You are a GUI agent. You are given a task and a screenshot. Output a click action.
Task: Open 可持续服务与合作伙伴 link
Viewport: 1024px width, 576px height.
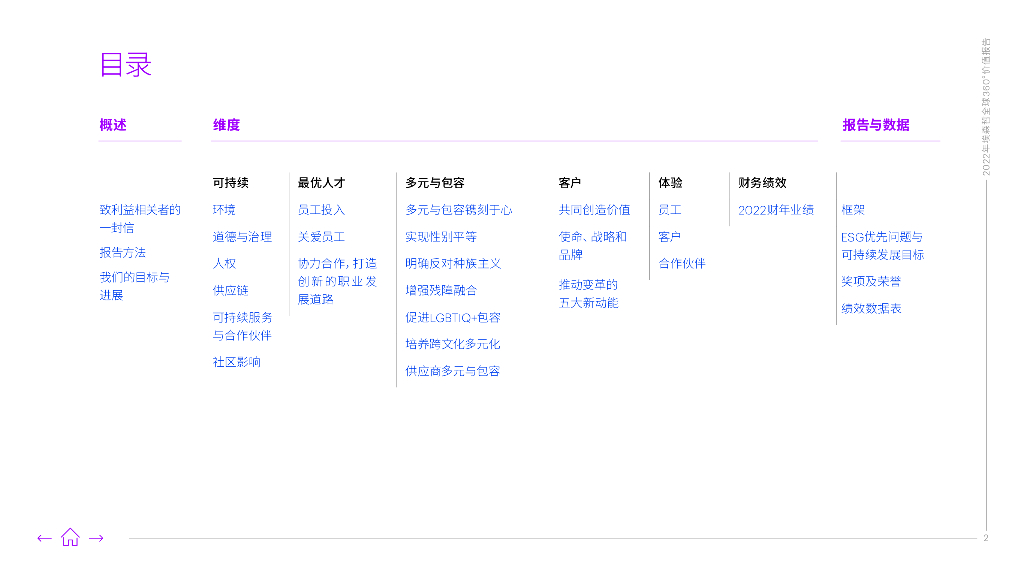pos(242,326)
